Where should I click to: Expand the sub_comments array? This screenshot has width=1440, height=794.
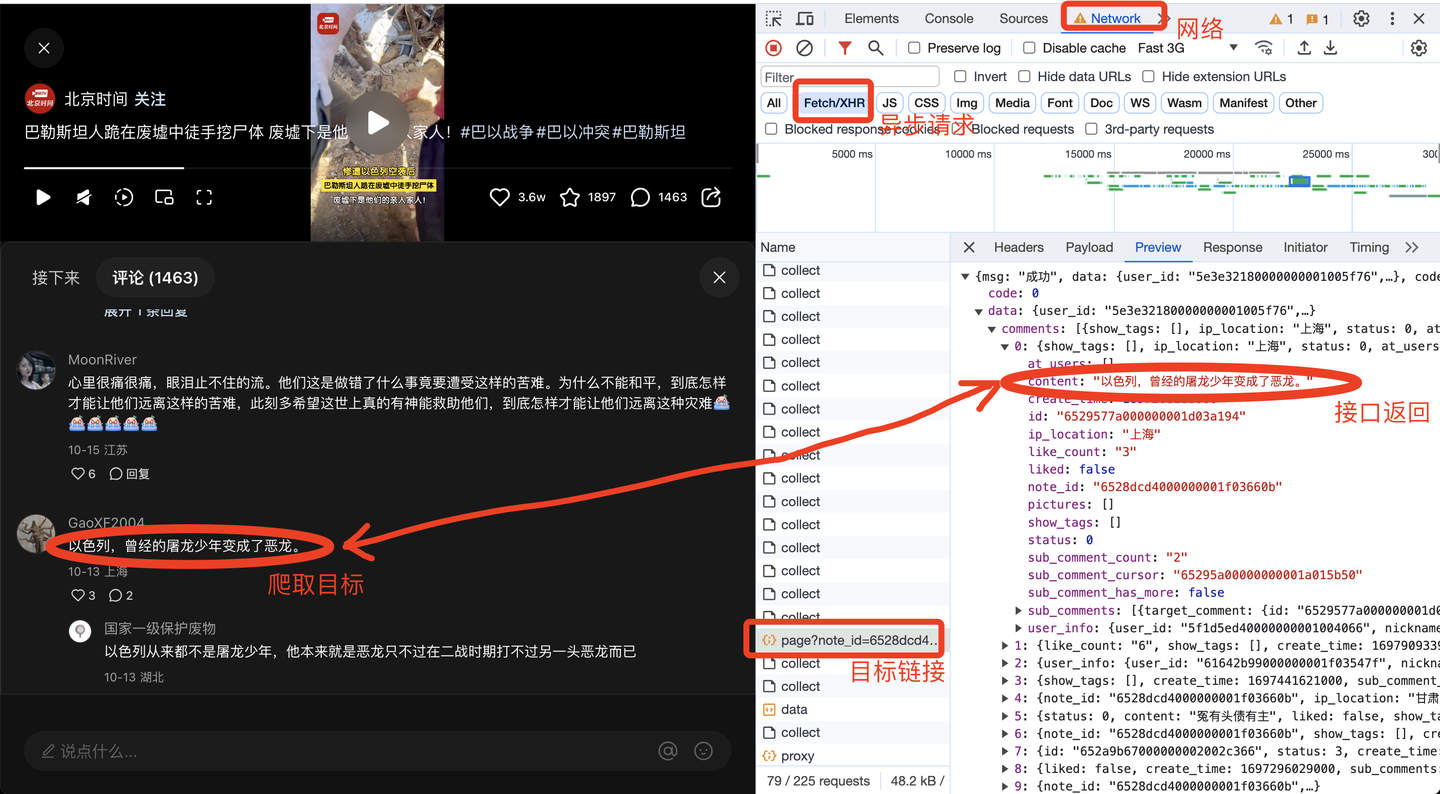[x=1019, y=611]
